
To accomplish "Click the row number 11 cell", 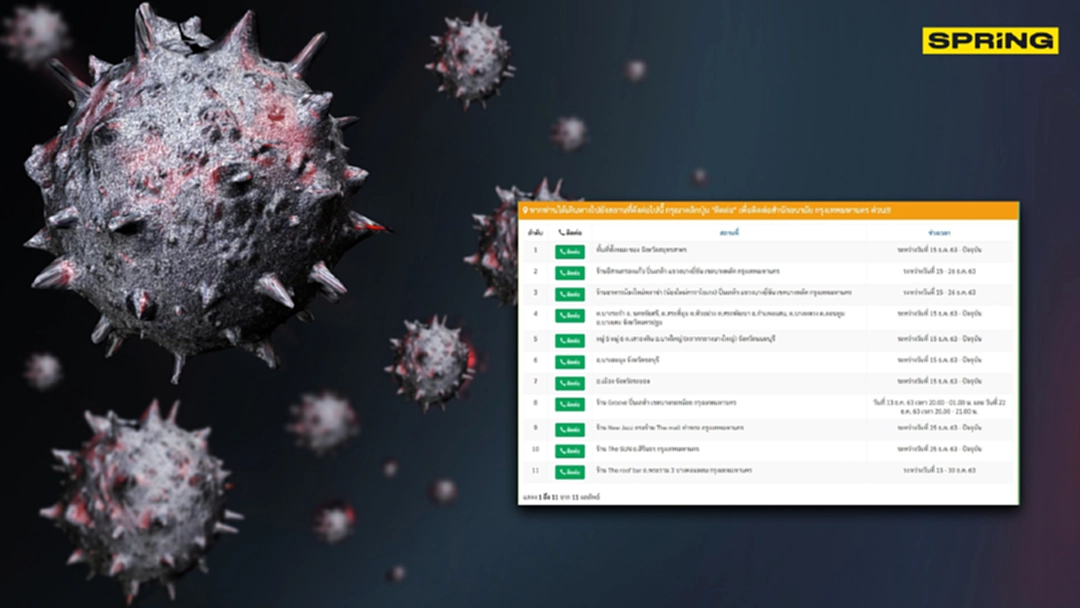I will 535,470.
